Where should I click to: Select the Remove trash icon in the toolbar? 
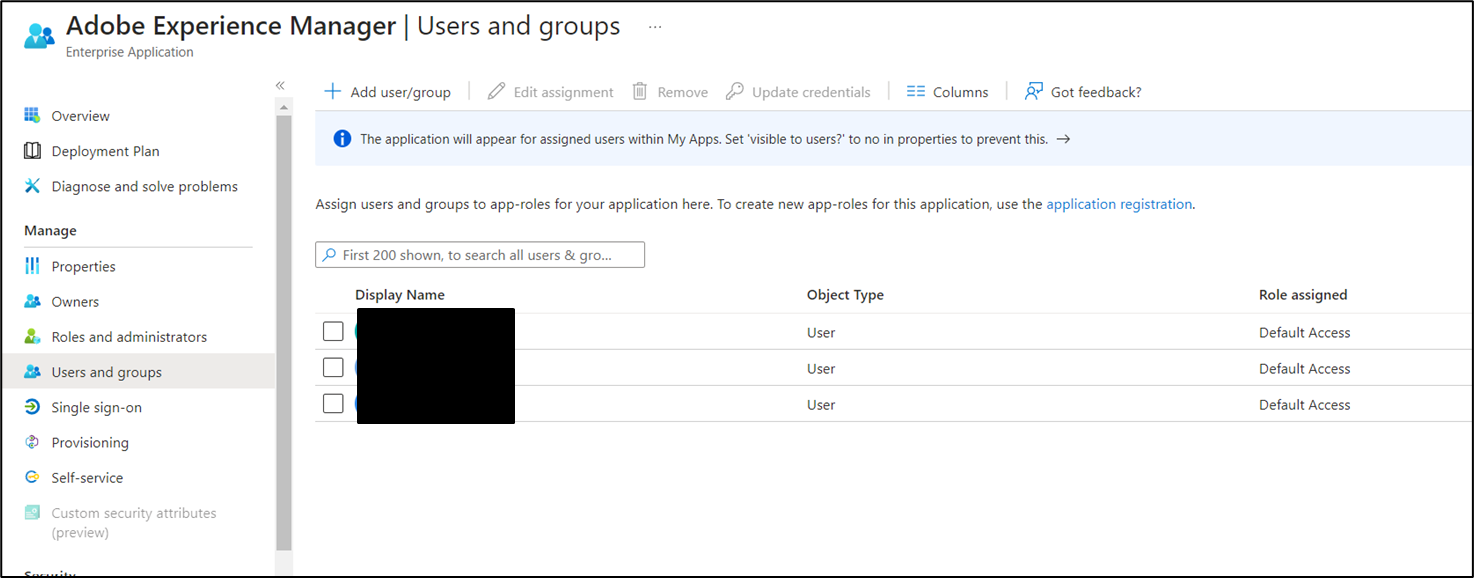tap(638, 91)
